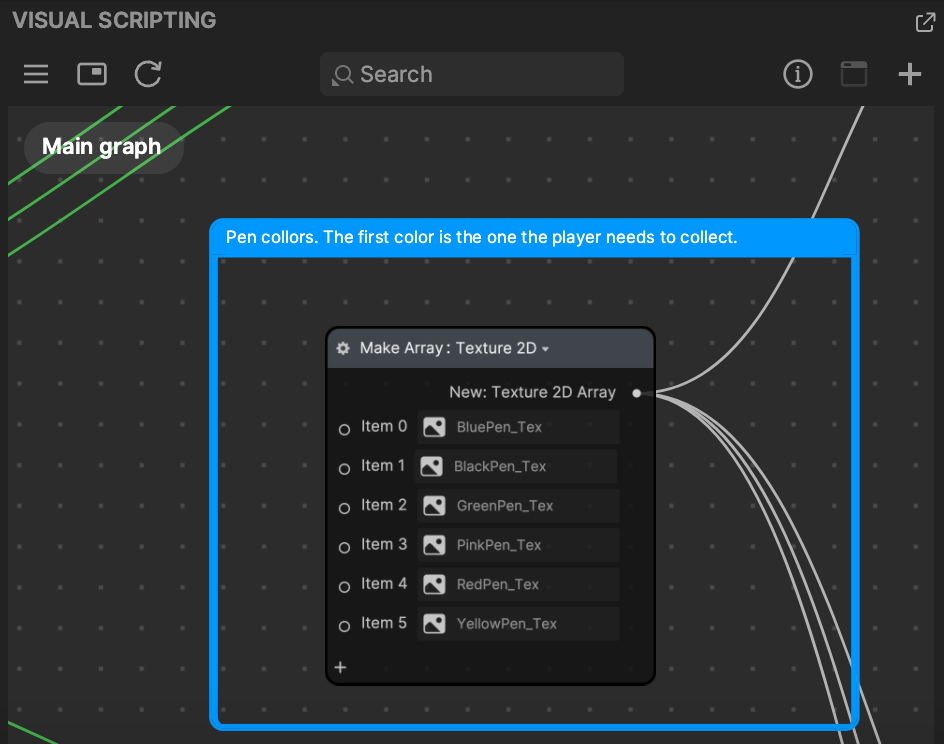
Task: Click the VISUAL SCRIPTING panel title
Action: point(114,20)
